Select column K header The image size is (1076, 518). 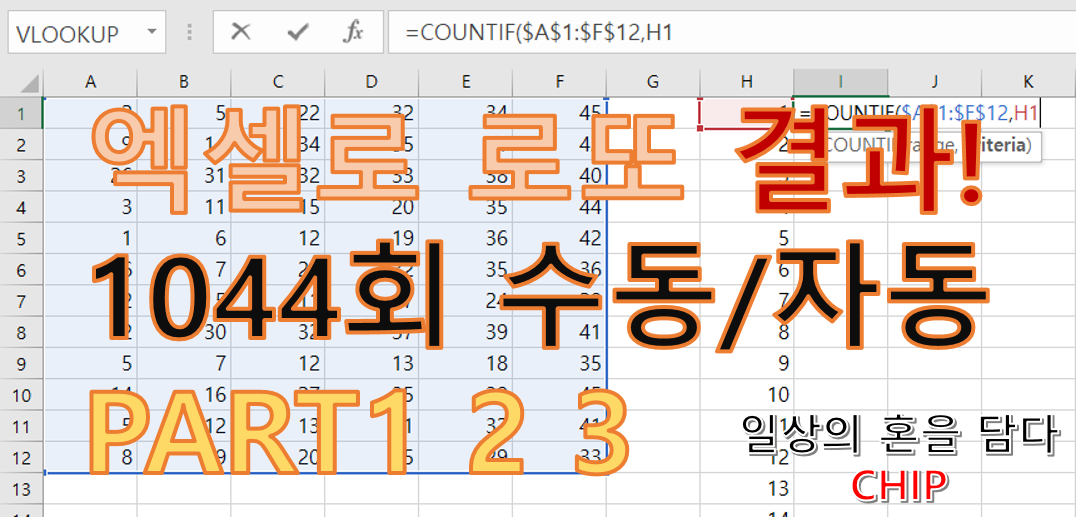(1029, 82)
